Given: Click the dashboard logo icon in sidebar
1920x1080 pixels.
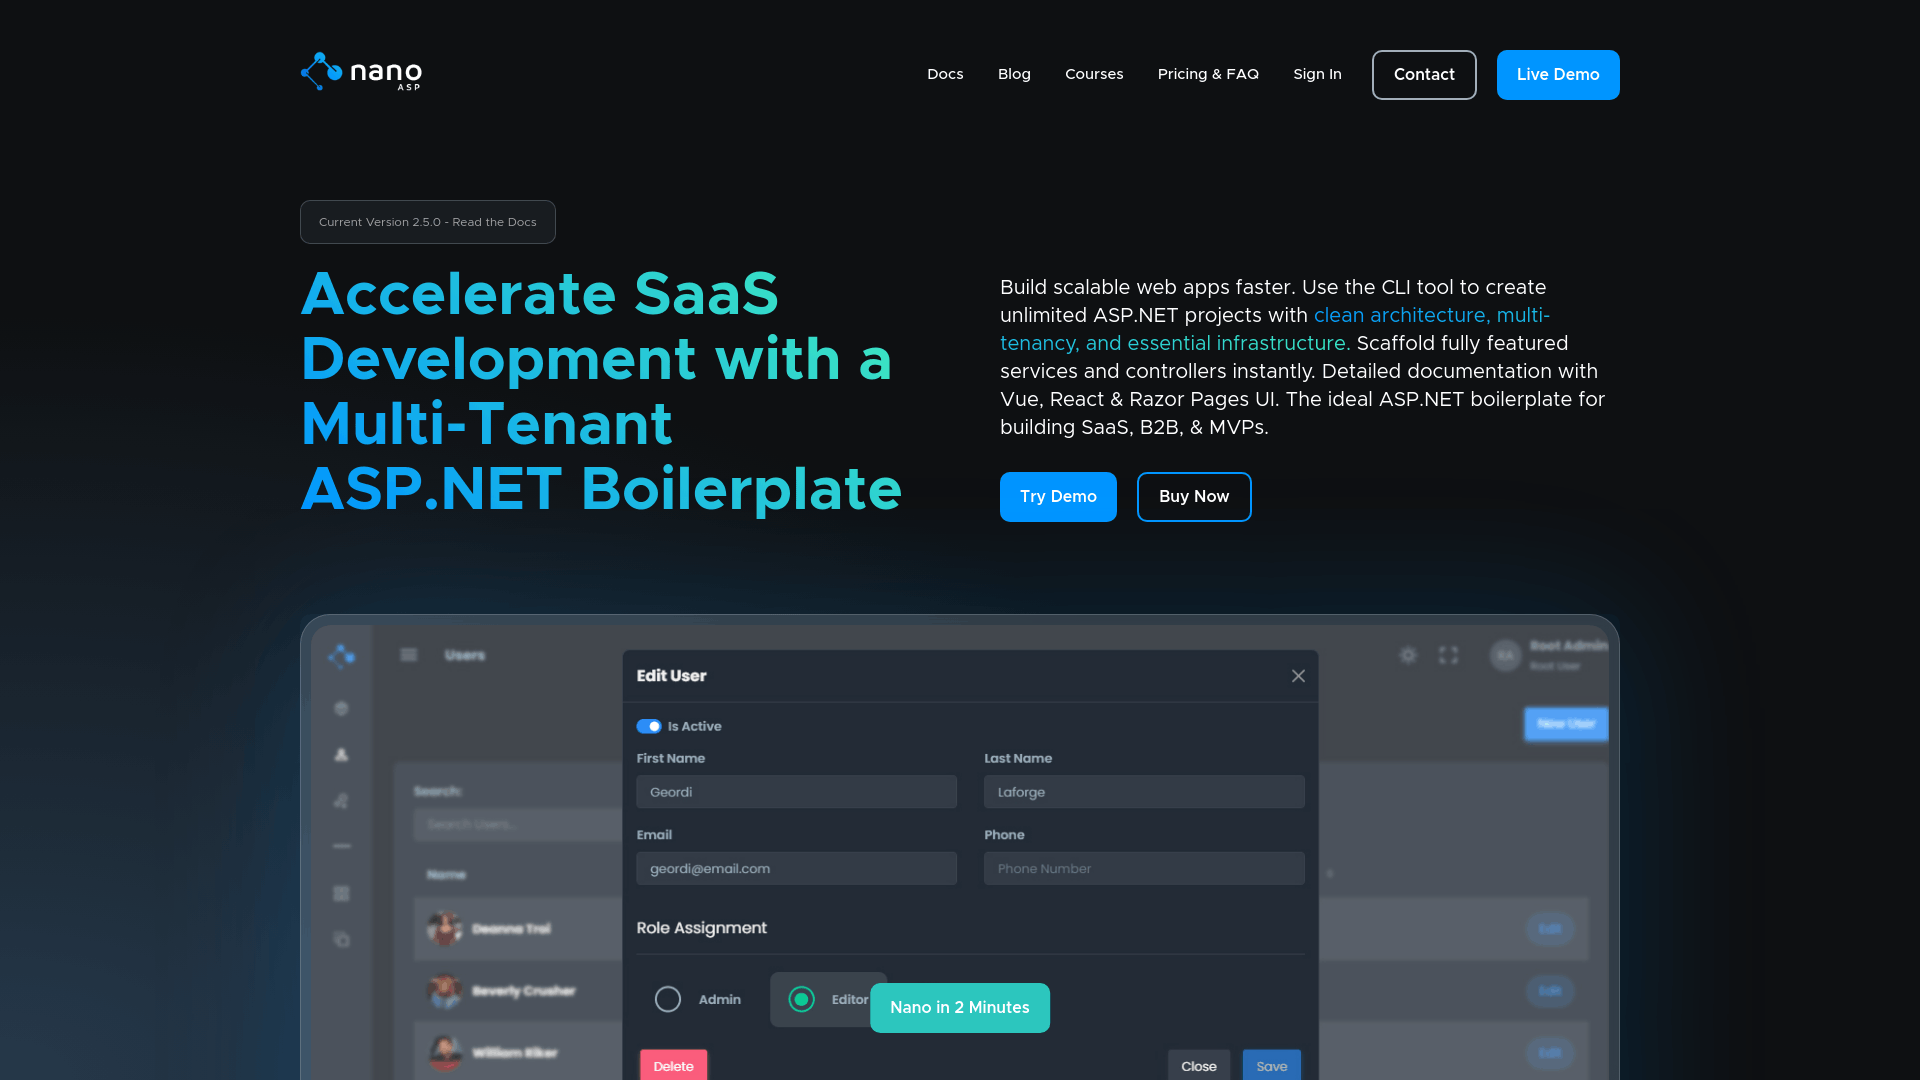Looking at the screenshot, I should click(x=342, y=655).
